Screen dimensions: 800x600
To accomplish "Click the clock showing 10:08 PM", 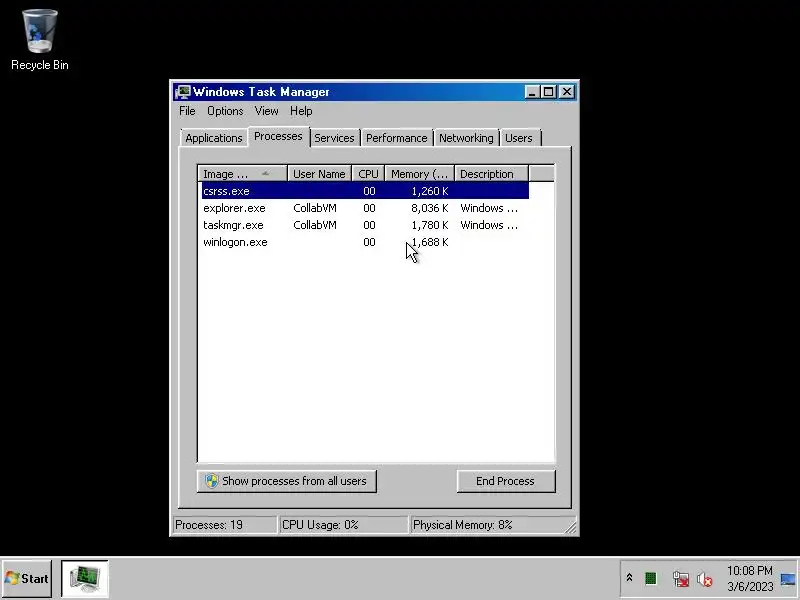I will click(749, 570).
